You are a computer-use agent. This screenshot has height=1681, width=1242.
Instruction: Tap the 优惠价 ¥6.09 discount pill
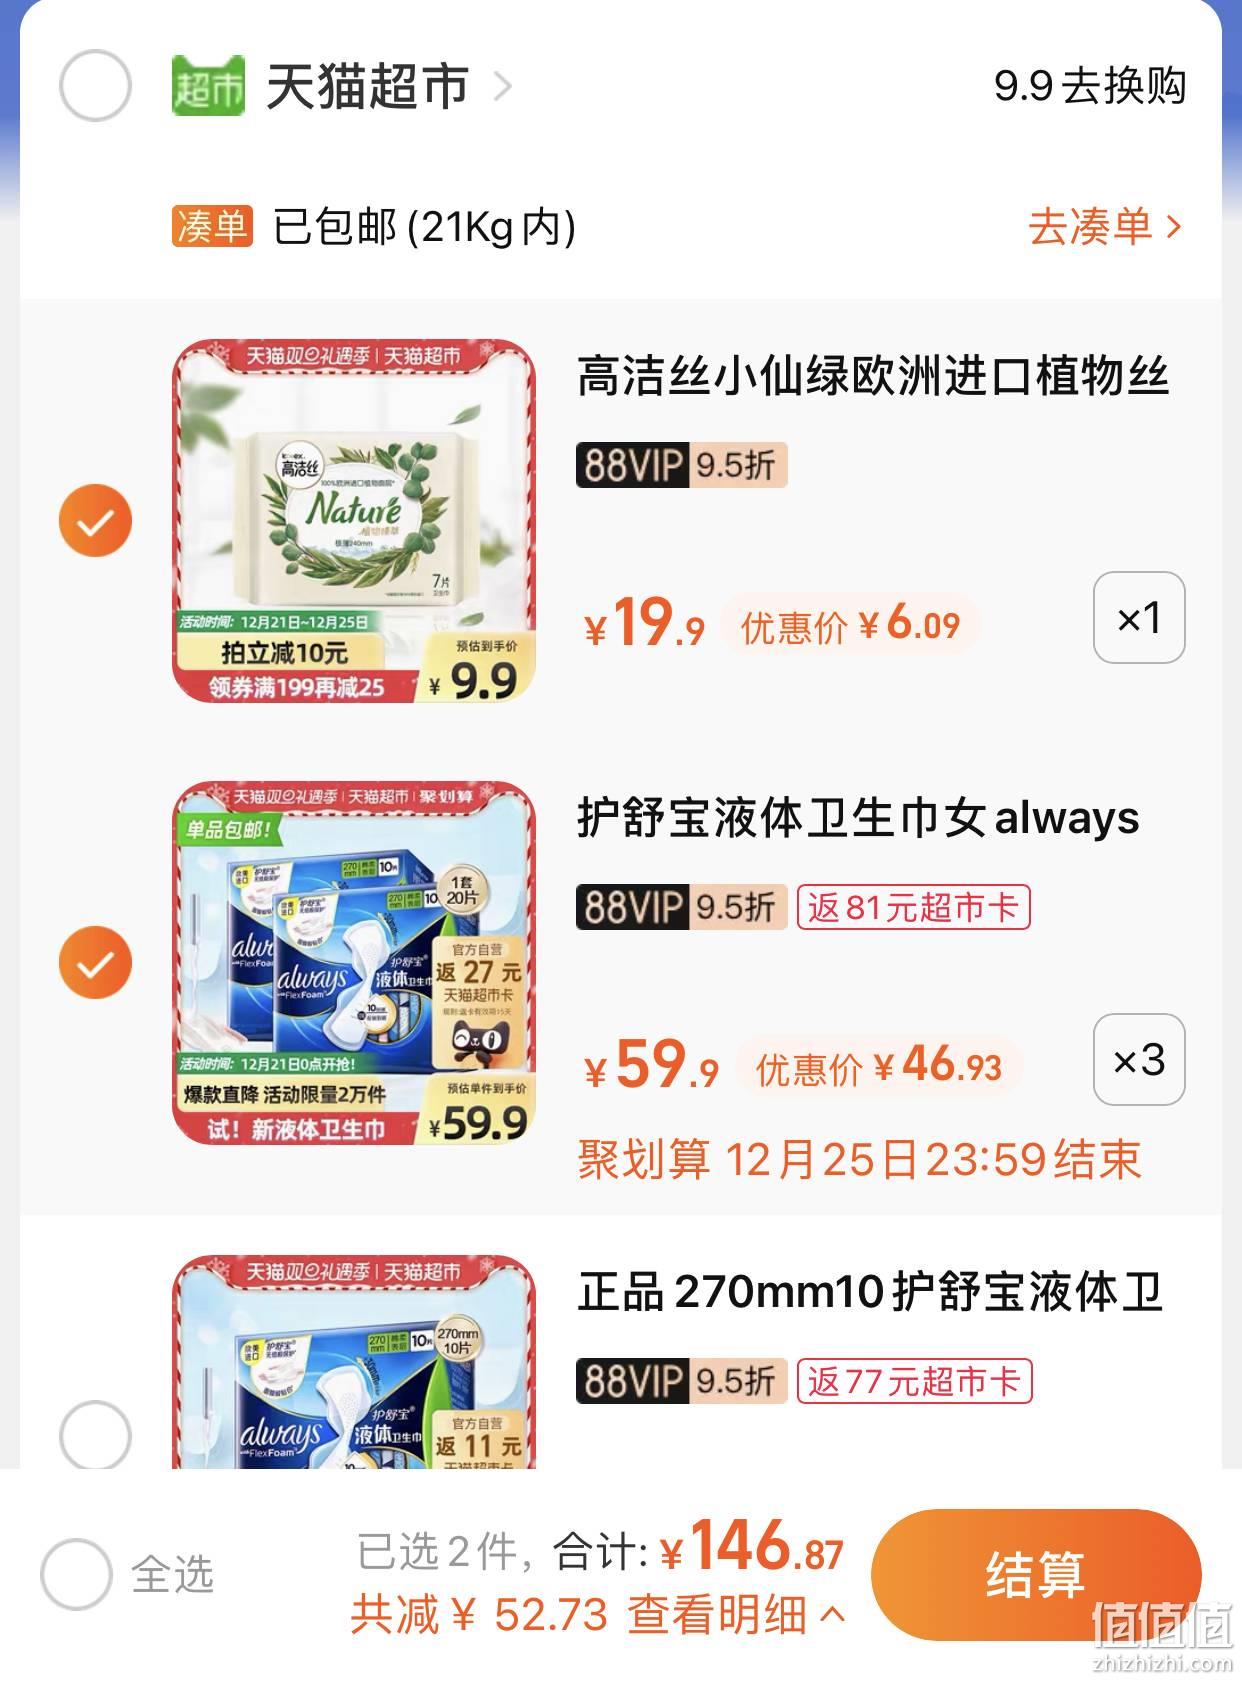[x=850, y=625]
